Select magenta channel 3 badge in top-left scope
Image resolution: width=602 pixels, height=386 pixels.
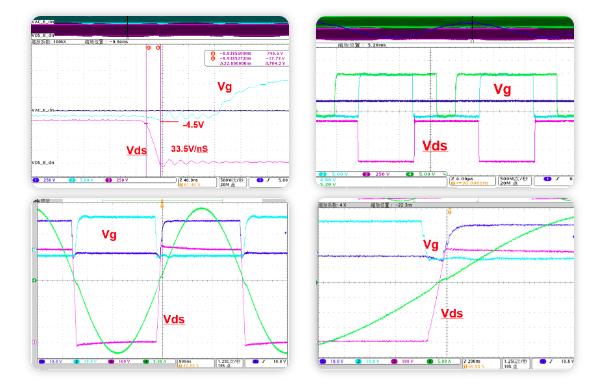click(x=109, y=180)
